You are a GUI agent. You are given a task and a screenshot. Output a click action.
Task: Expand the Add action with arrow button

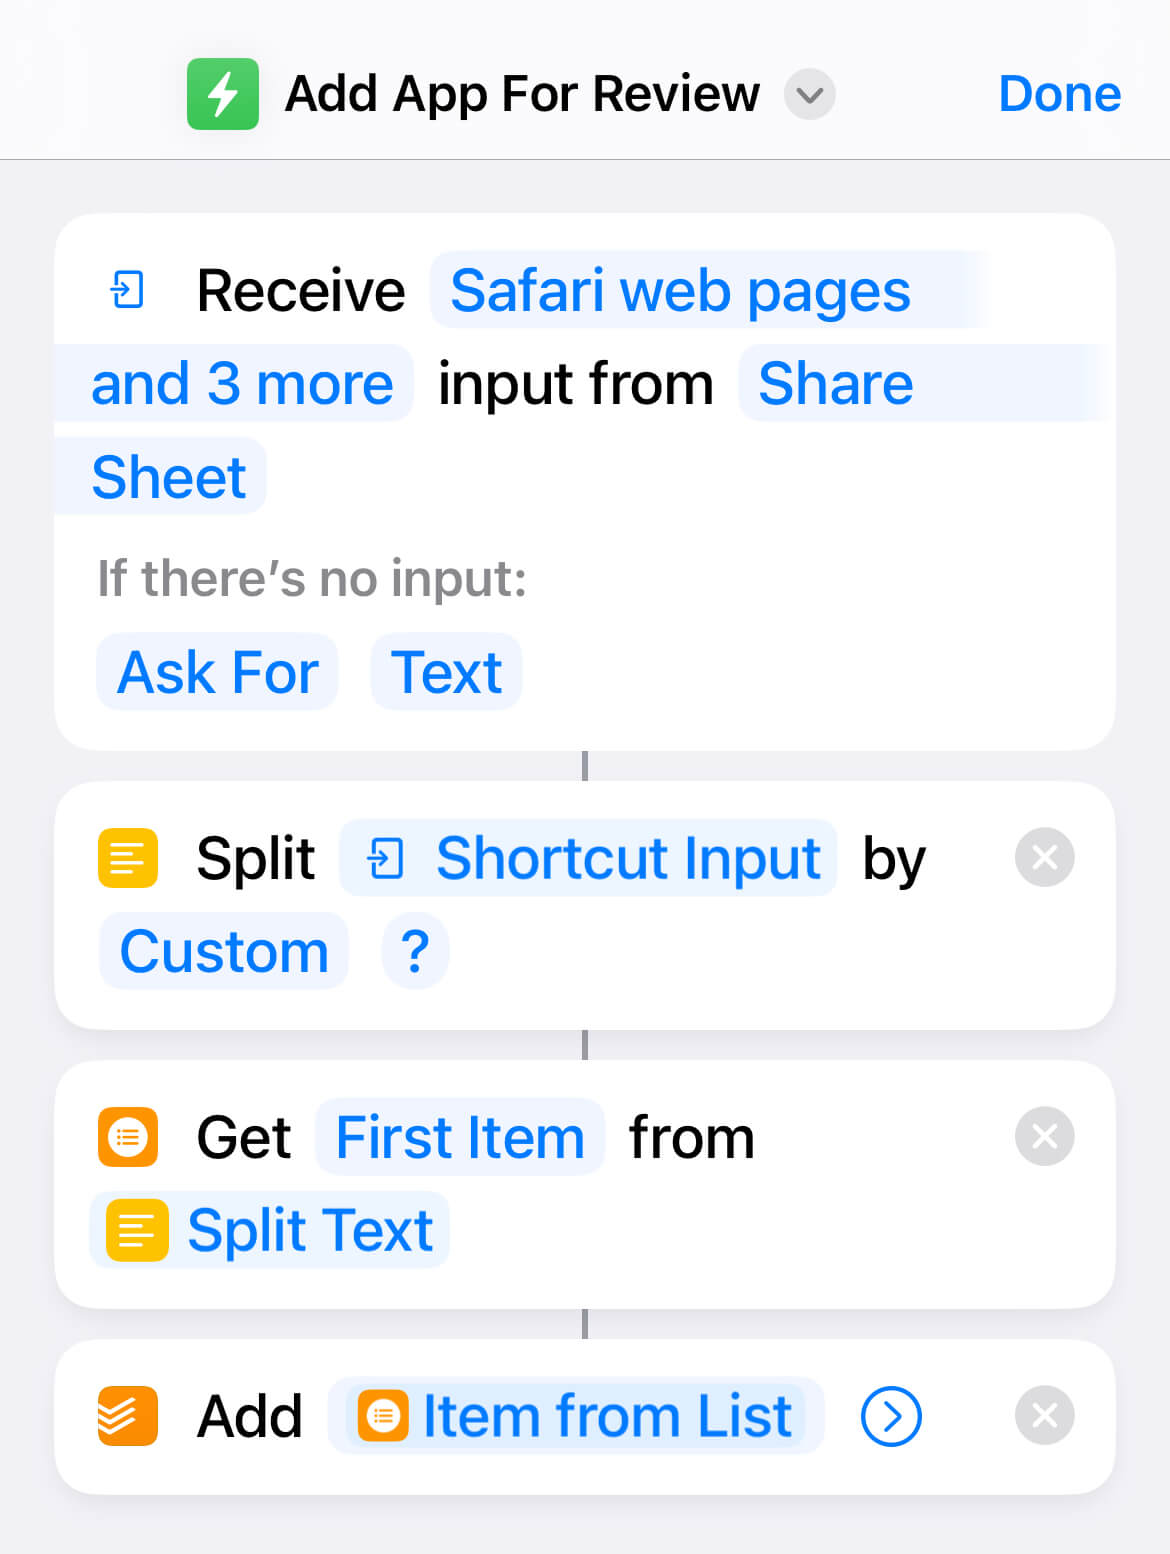tap(890, 1416)
